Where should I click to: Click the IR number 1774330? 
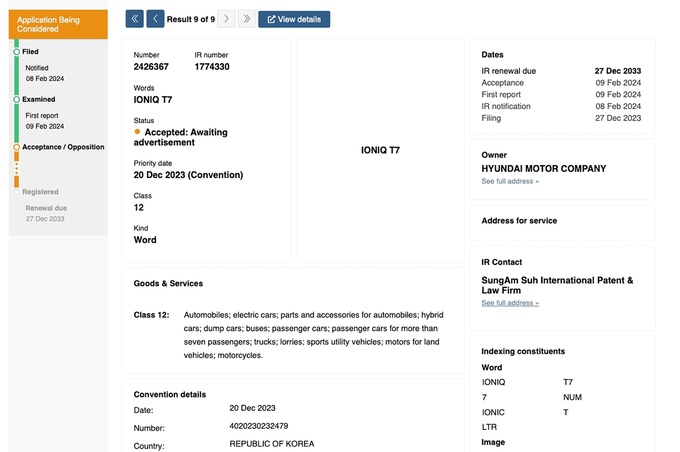click(x=212, y=67)
